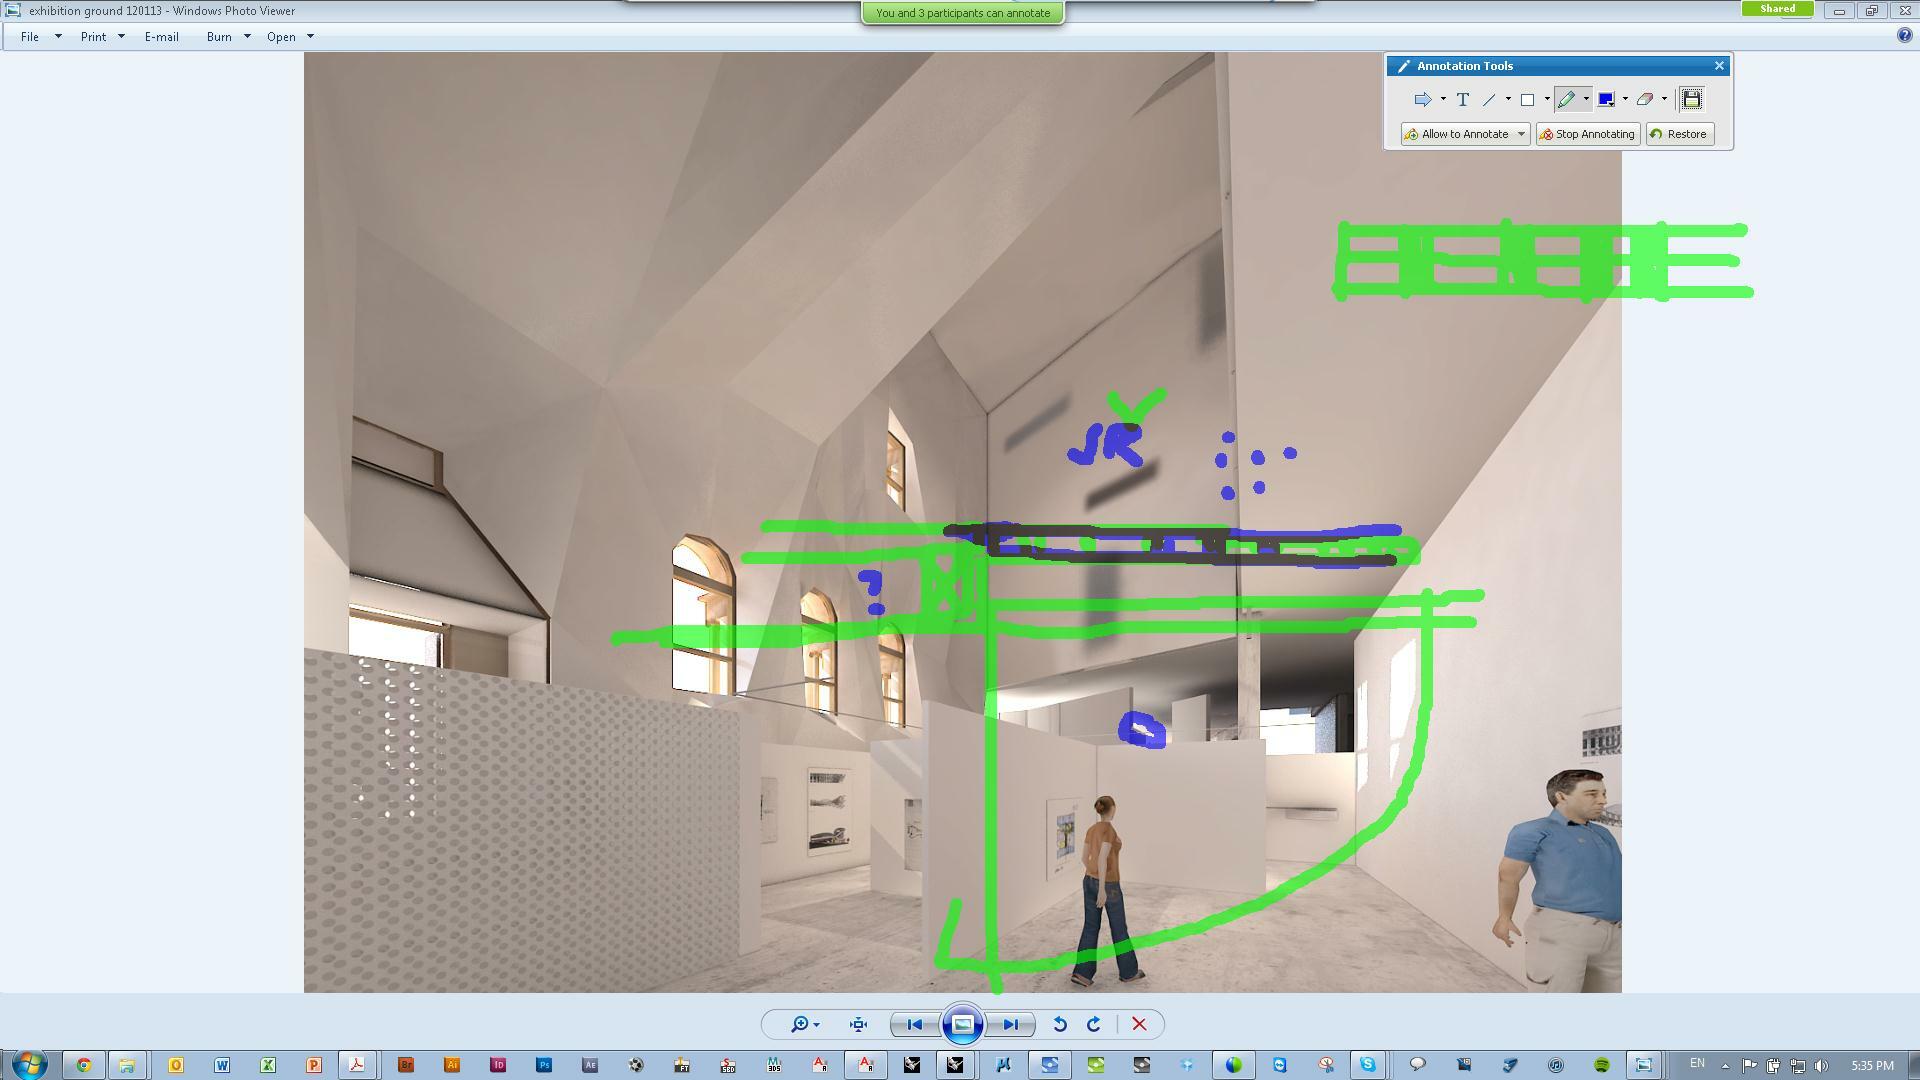The width and height of the screenshot is (1920, 1080).
Task: Open Windows Explorer from the taskbar
Action: [127, 1065]
